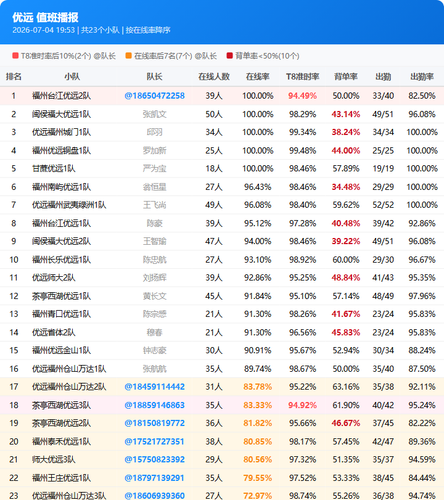Select team name 福州南屿优远1队
444x500 pixels.
pyautogui.click(x=61, y=187)
